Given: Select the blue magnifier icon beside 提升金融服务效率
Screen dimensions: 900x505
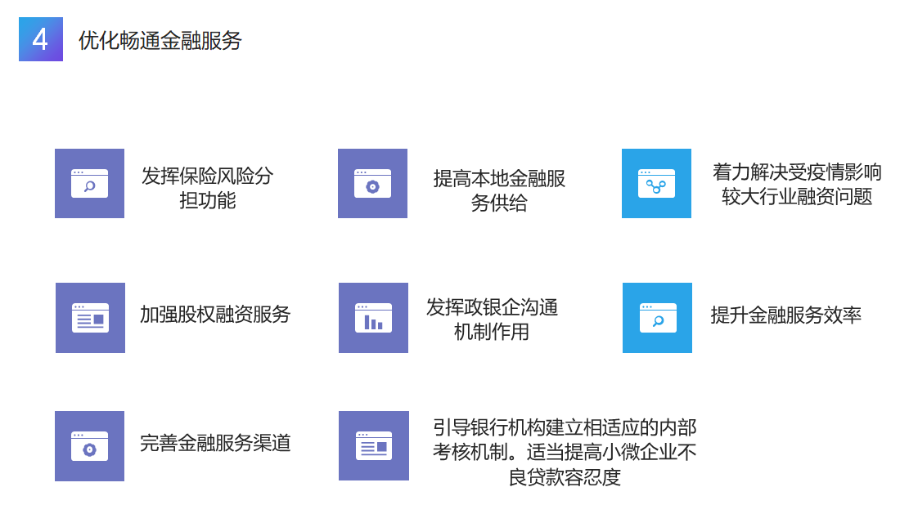Looking at the screenshot, I should pyautogui.click(x=656, y=317).
